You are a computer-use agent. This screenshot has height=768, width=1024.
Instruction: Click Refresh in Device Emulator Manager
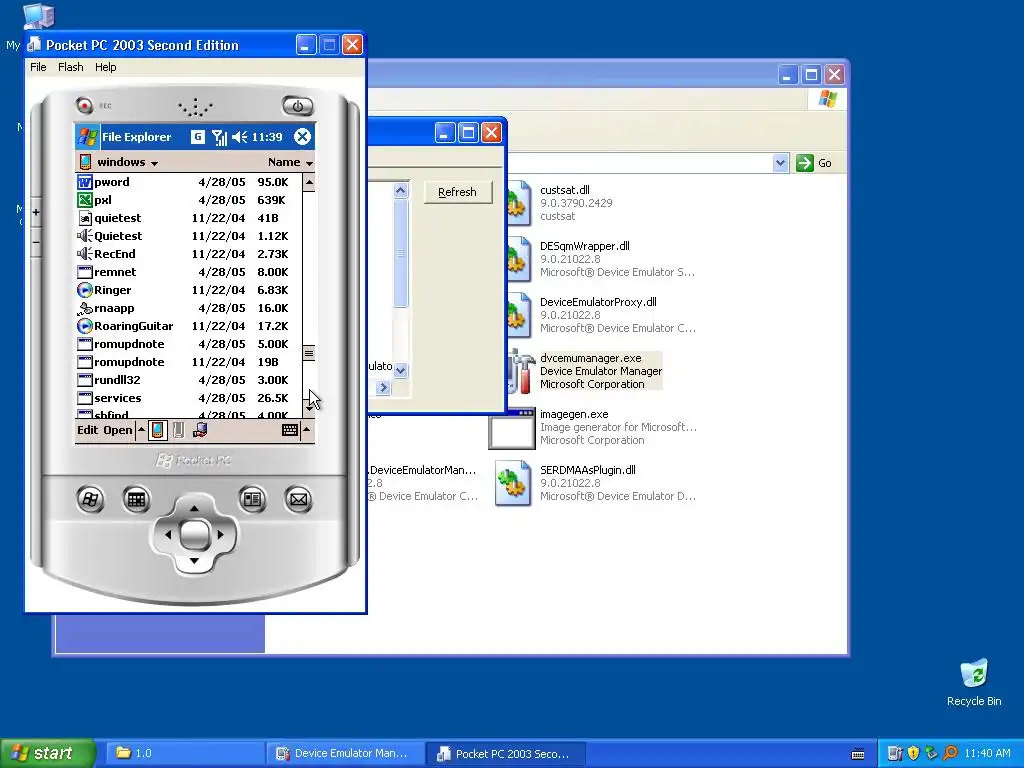tap(458, 192)
